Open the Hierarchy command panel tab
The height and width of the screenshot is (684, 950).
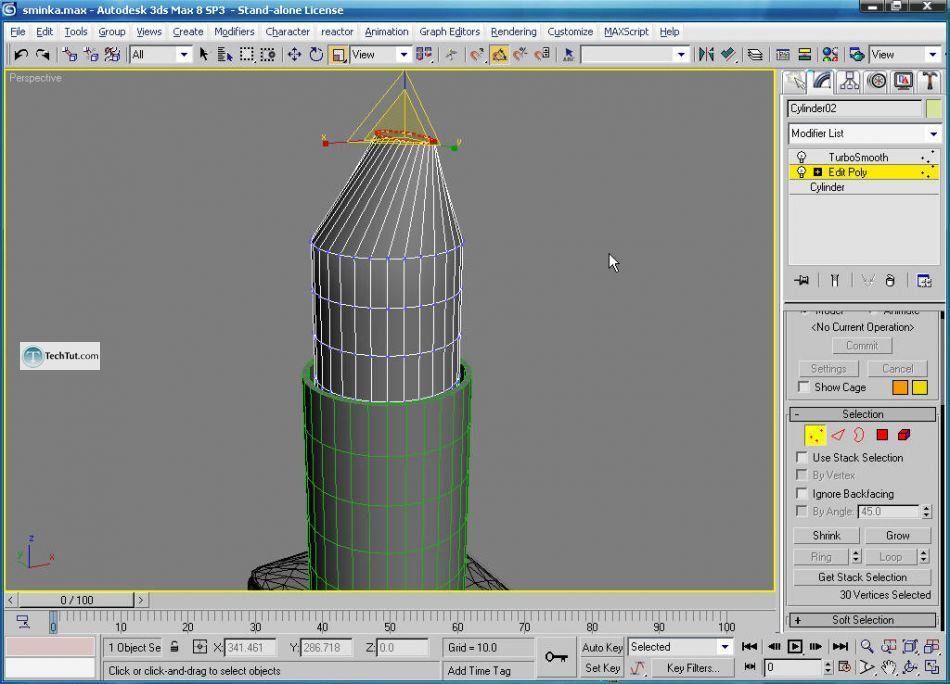[850, 81]
